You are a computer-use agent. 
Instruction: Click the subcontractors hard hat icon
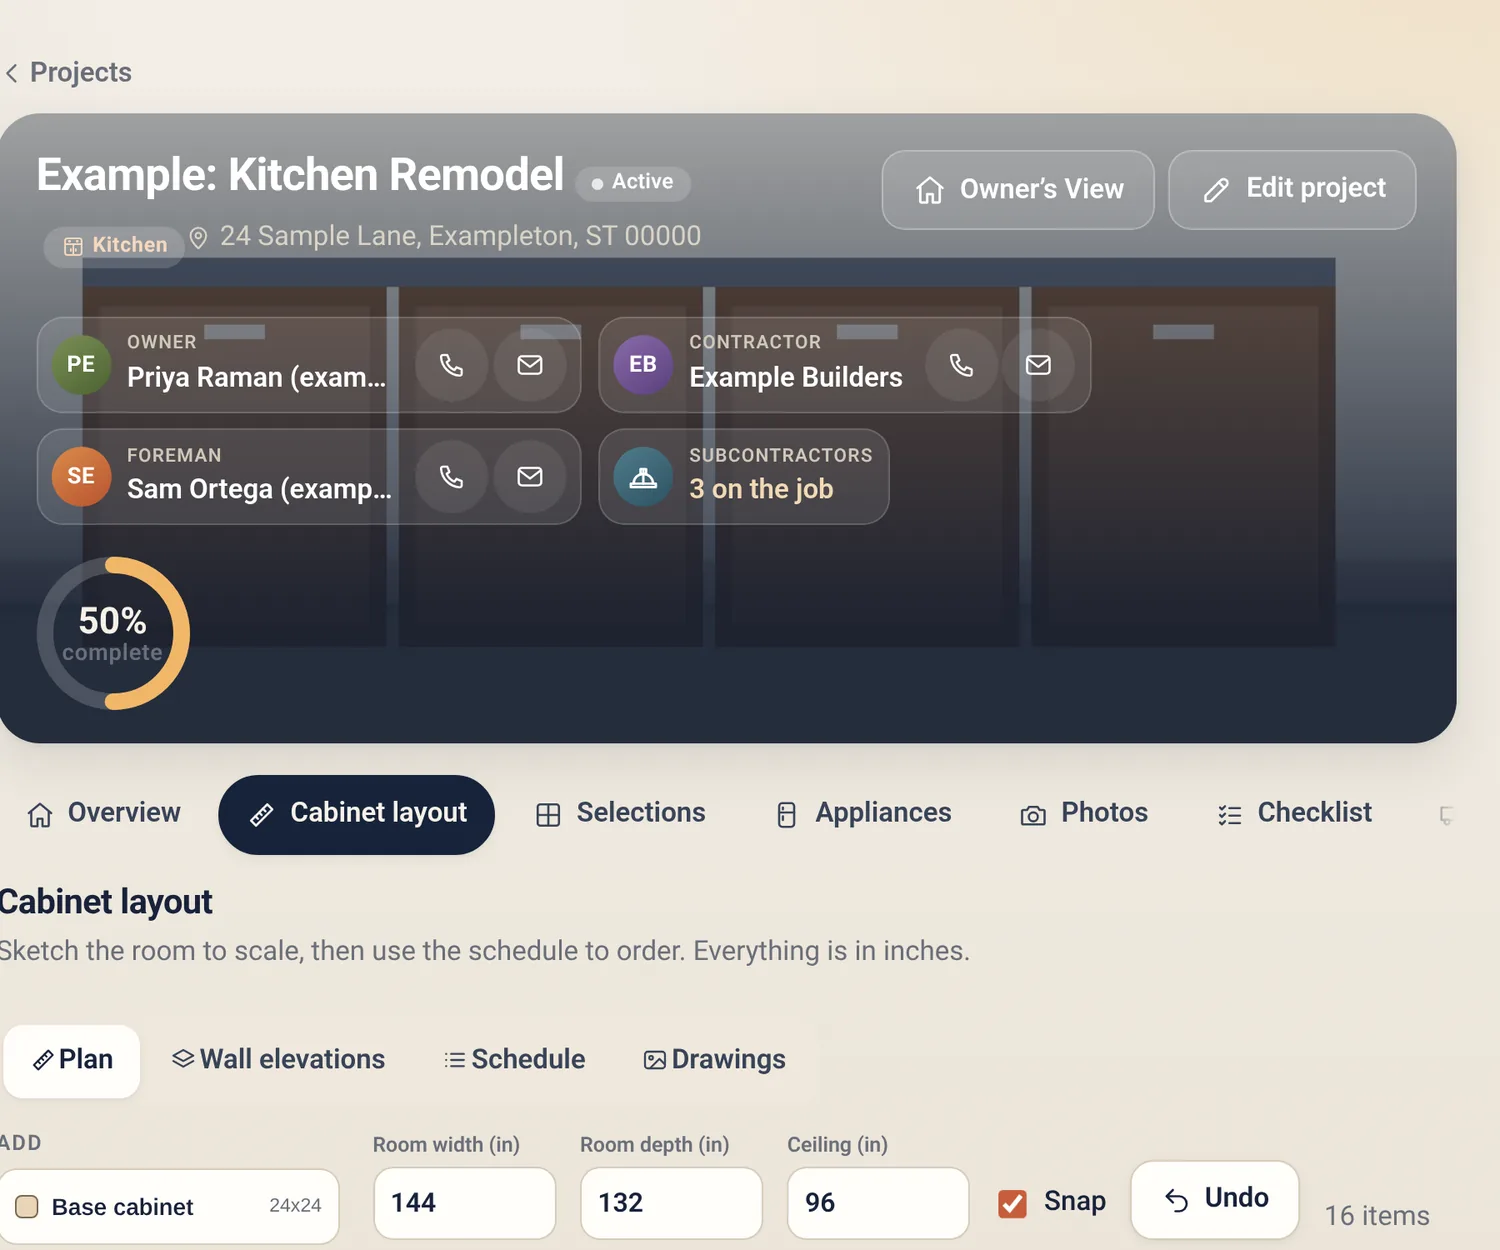coord(643,477)
